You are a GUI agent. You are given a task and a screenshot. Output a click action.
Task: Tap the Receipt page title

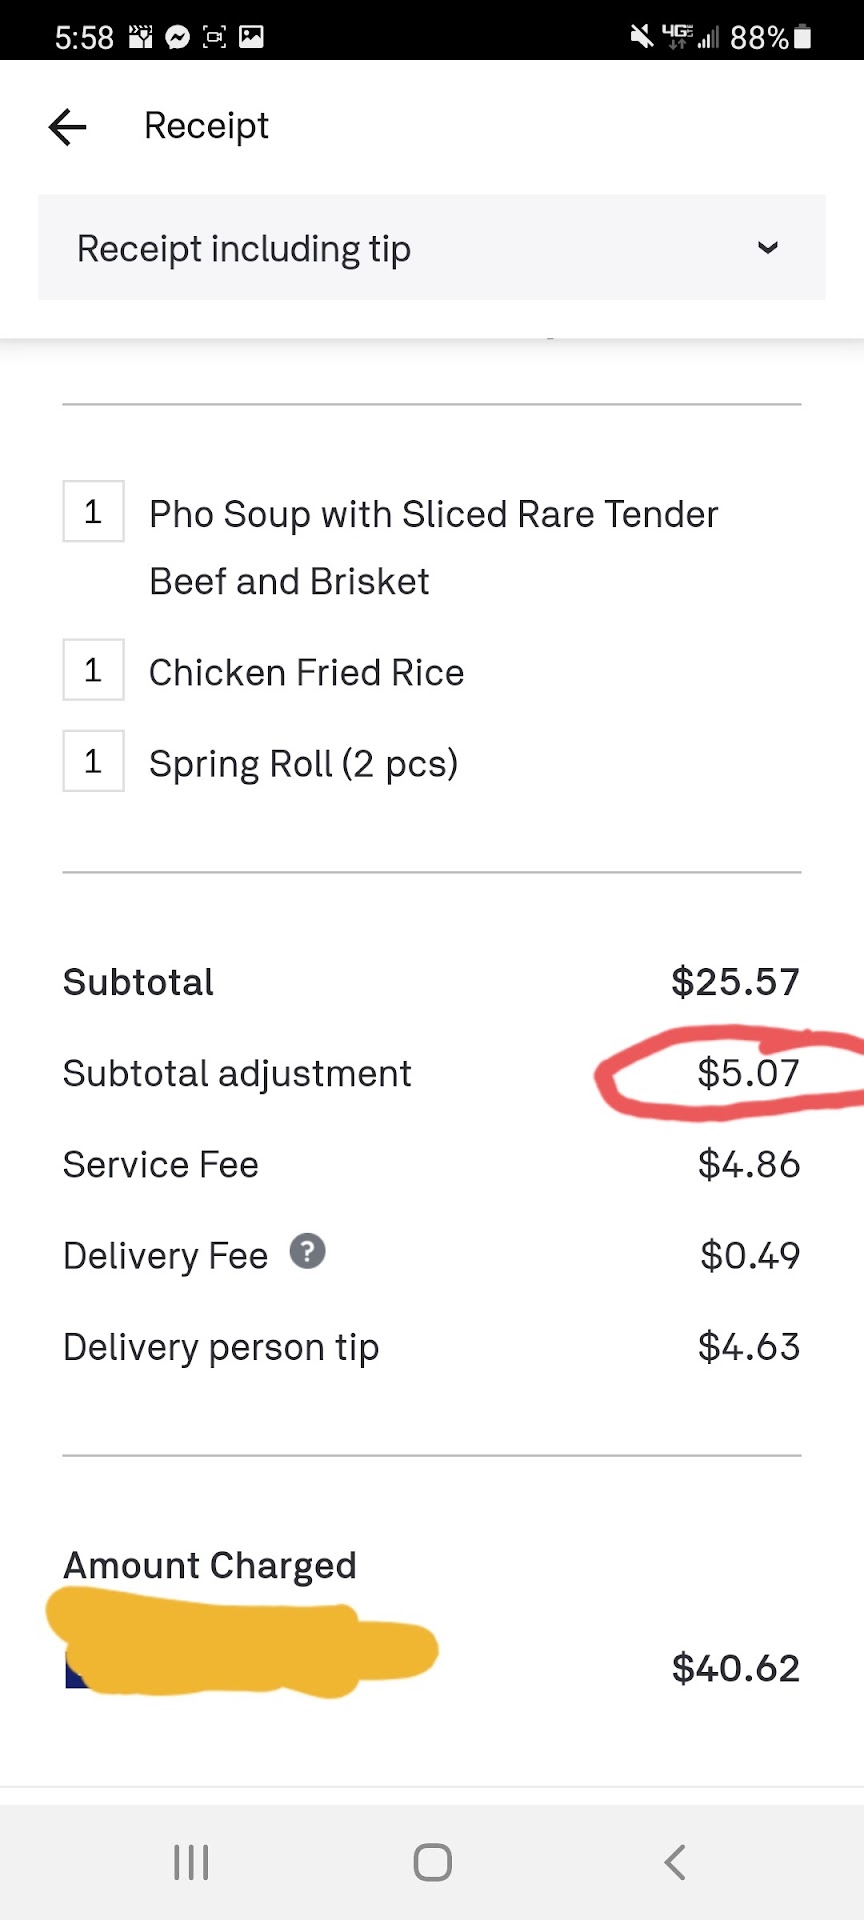click(x=206, y=126)
